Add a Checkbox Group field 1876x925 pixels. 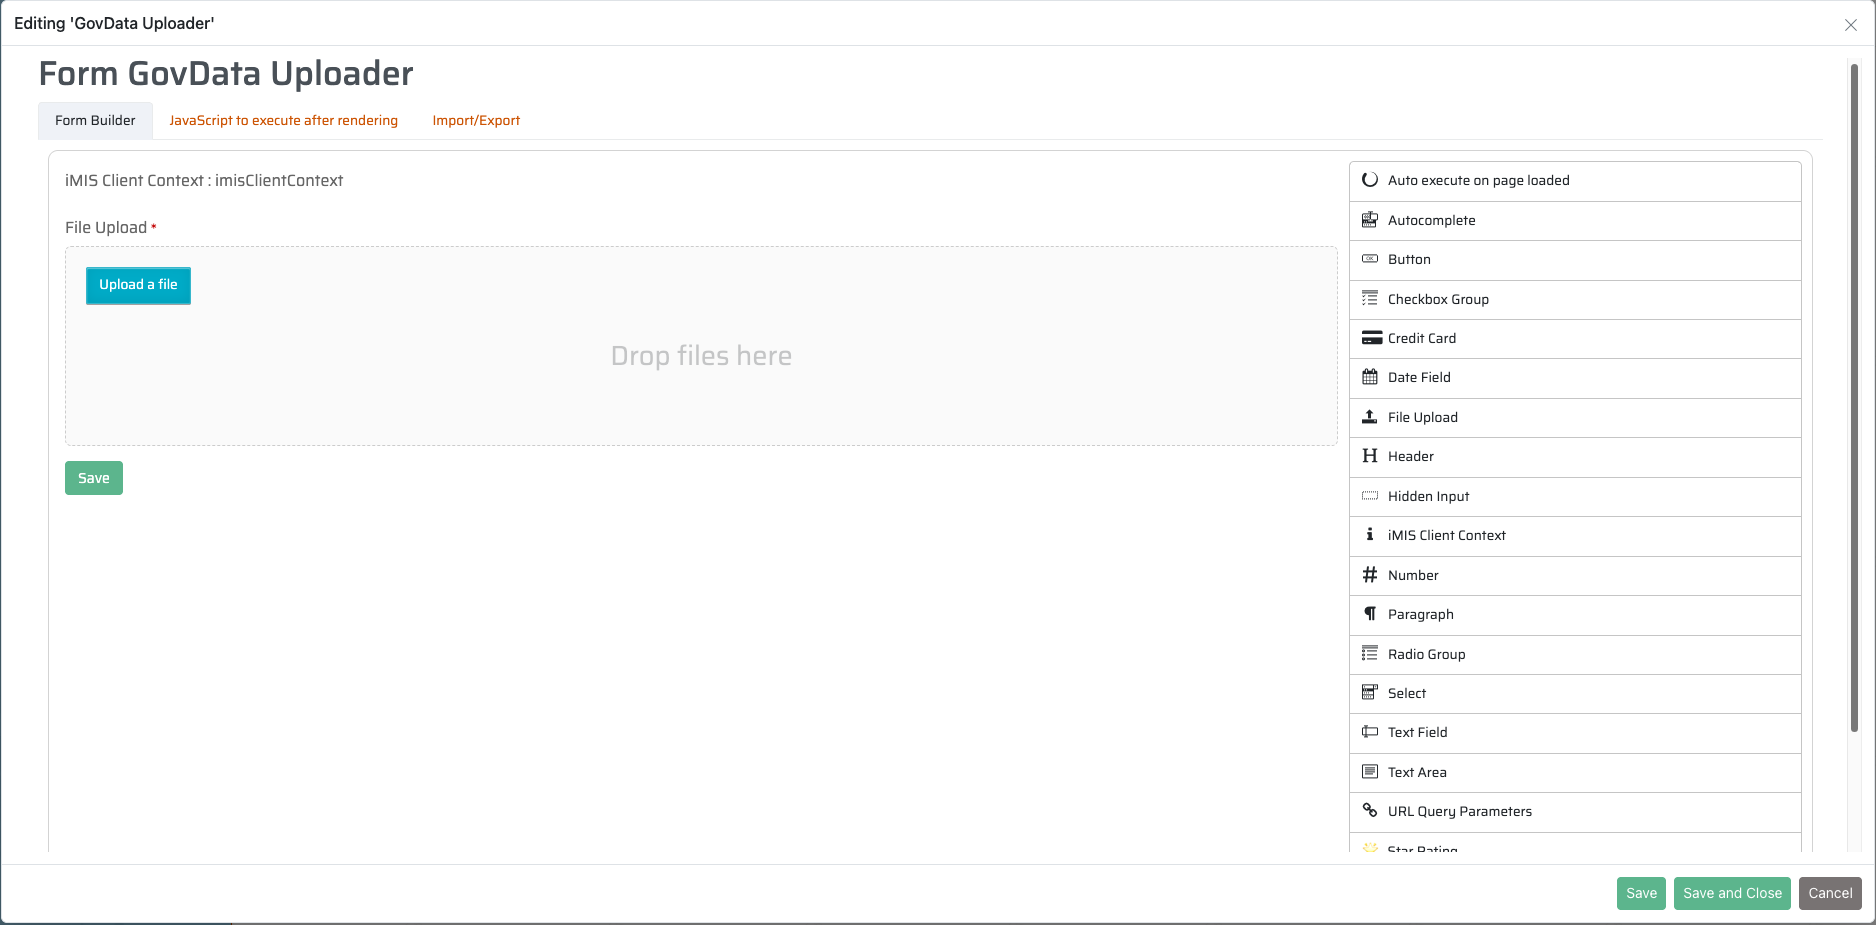coord(1438,299)
